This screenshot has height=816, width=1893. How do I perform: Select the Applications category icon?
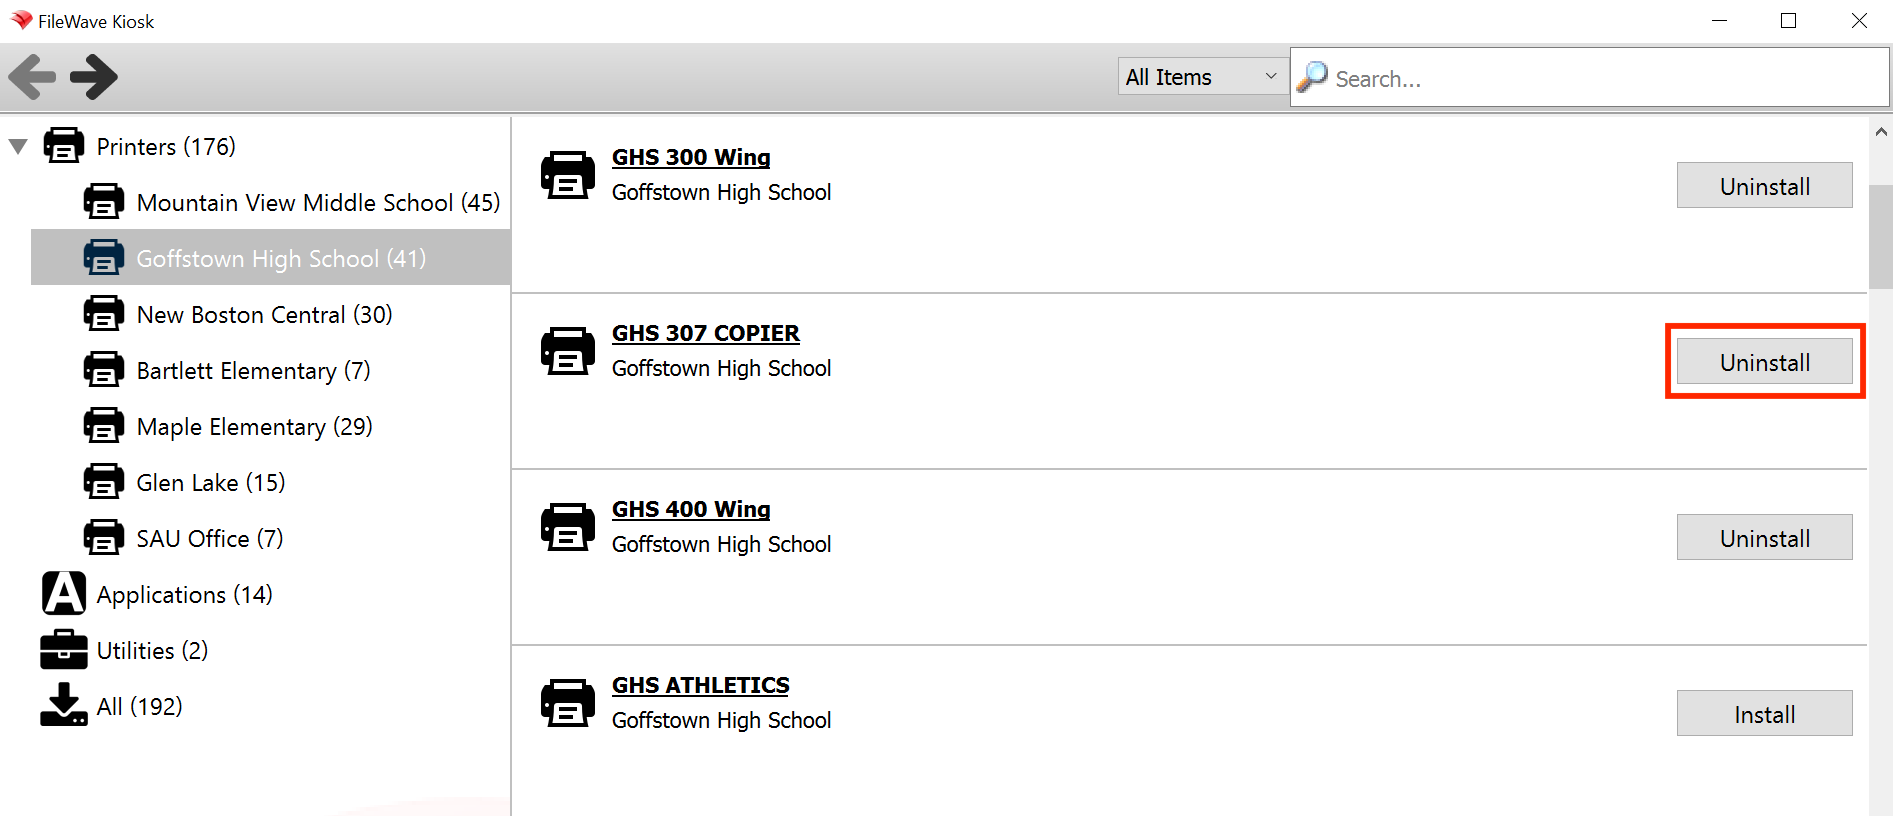64,593
